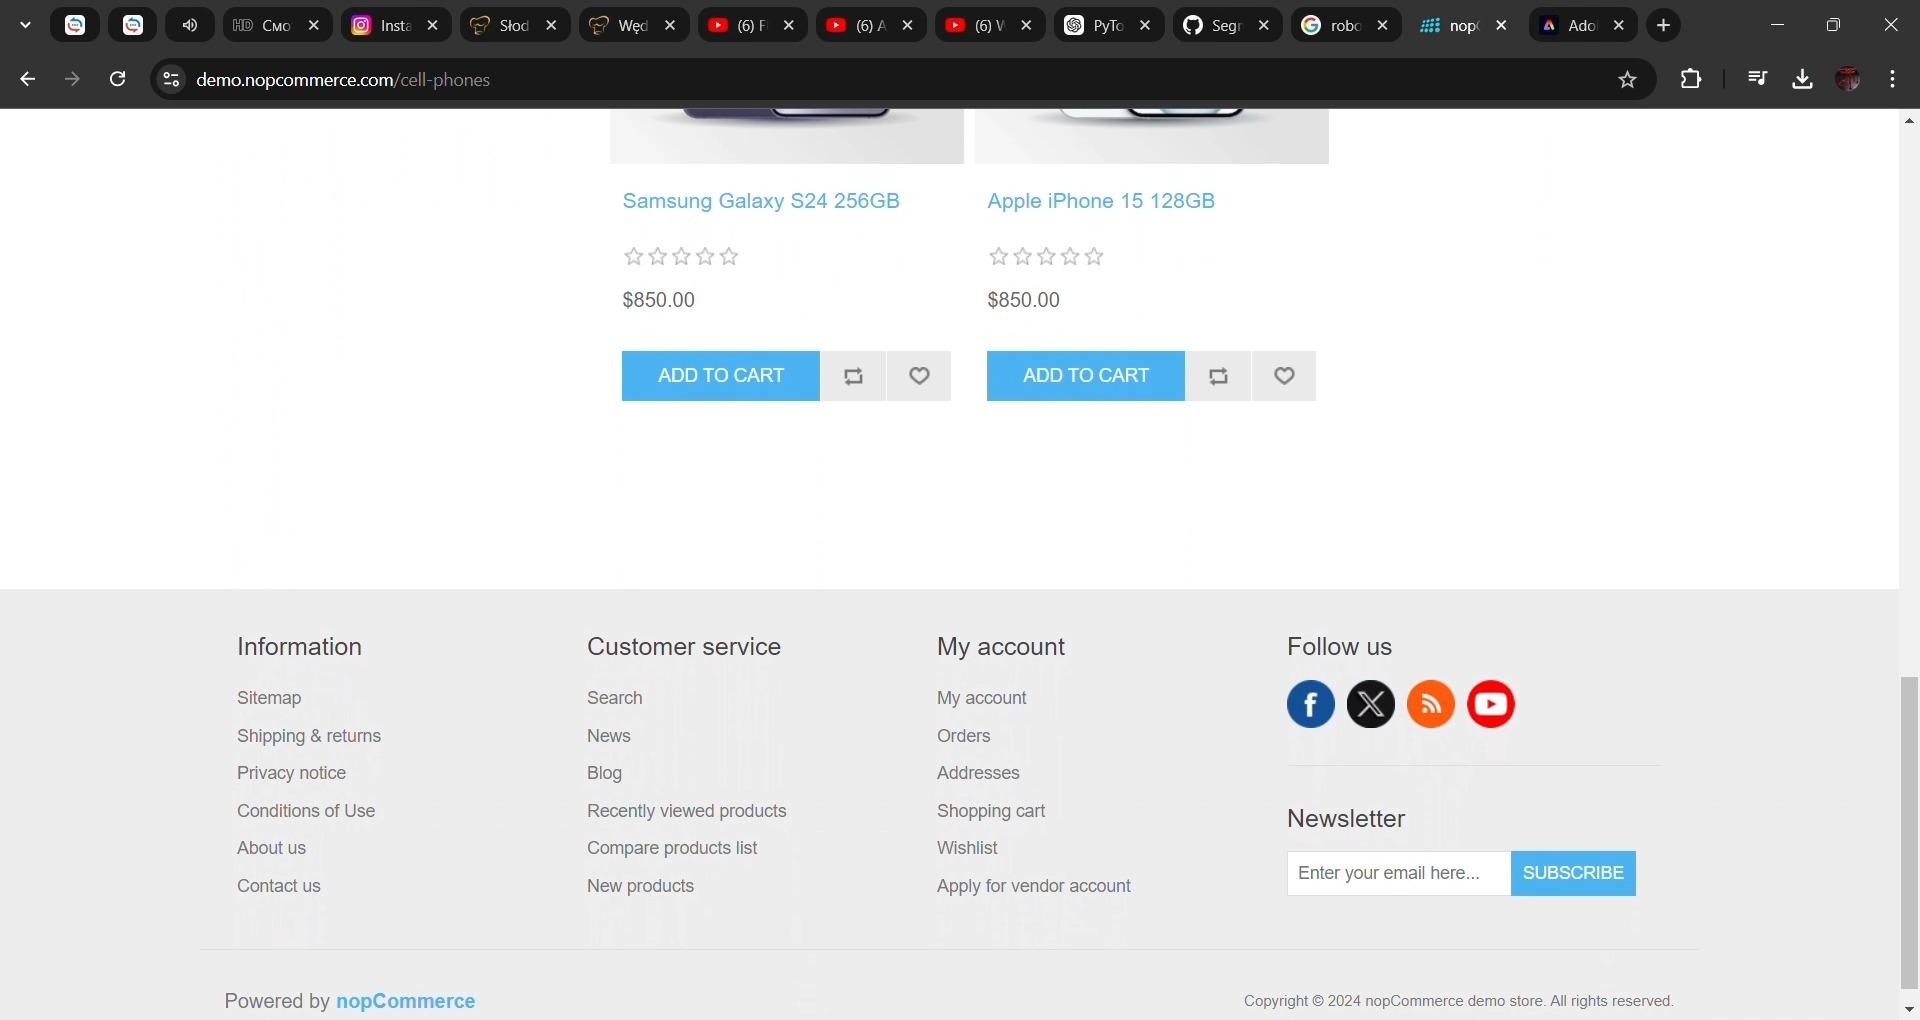Viewport: 1920px width, 1020px height.
Task: Open the Shopping cart footer link
Action: [x=991, y=811]
